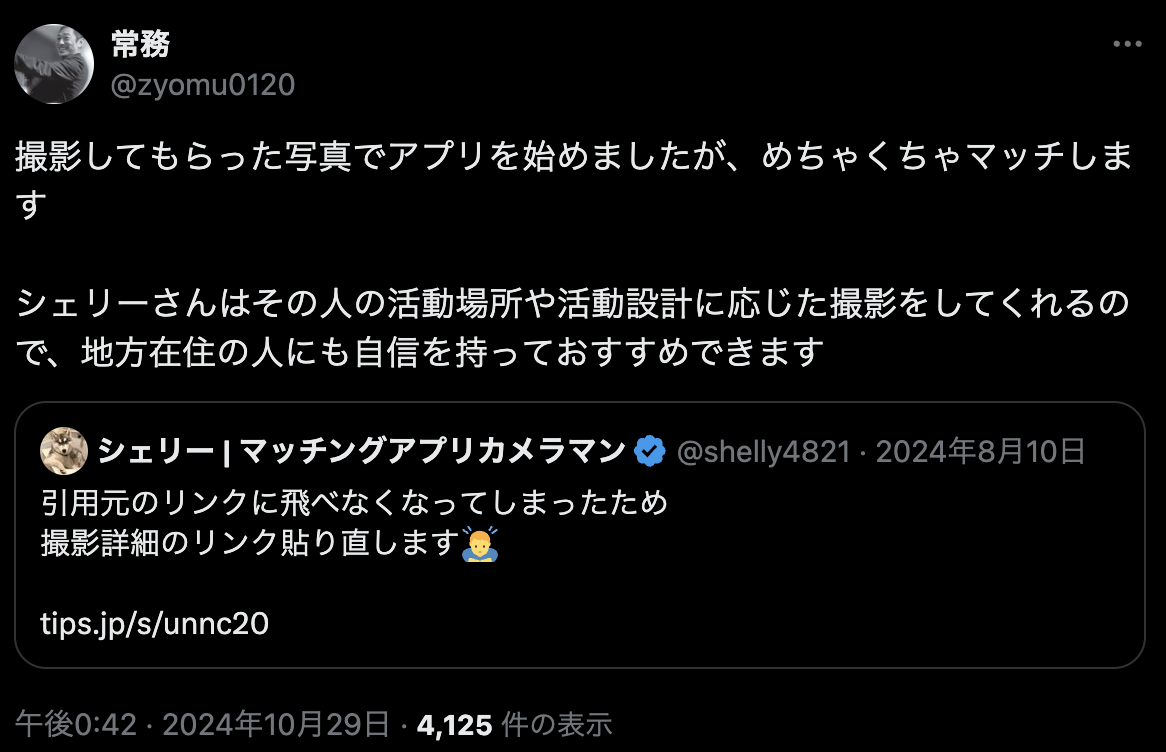Open quoted author name シェリー
1166x752 pixels.
361,451
